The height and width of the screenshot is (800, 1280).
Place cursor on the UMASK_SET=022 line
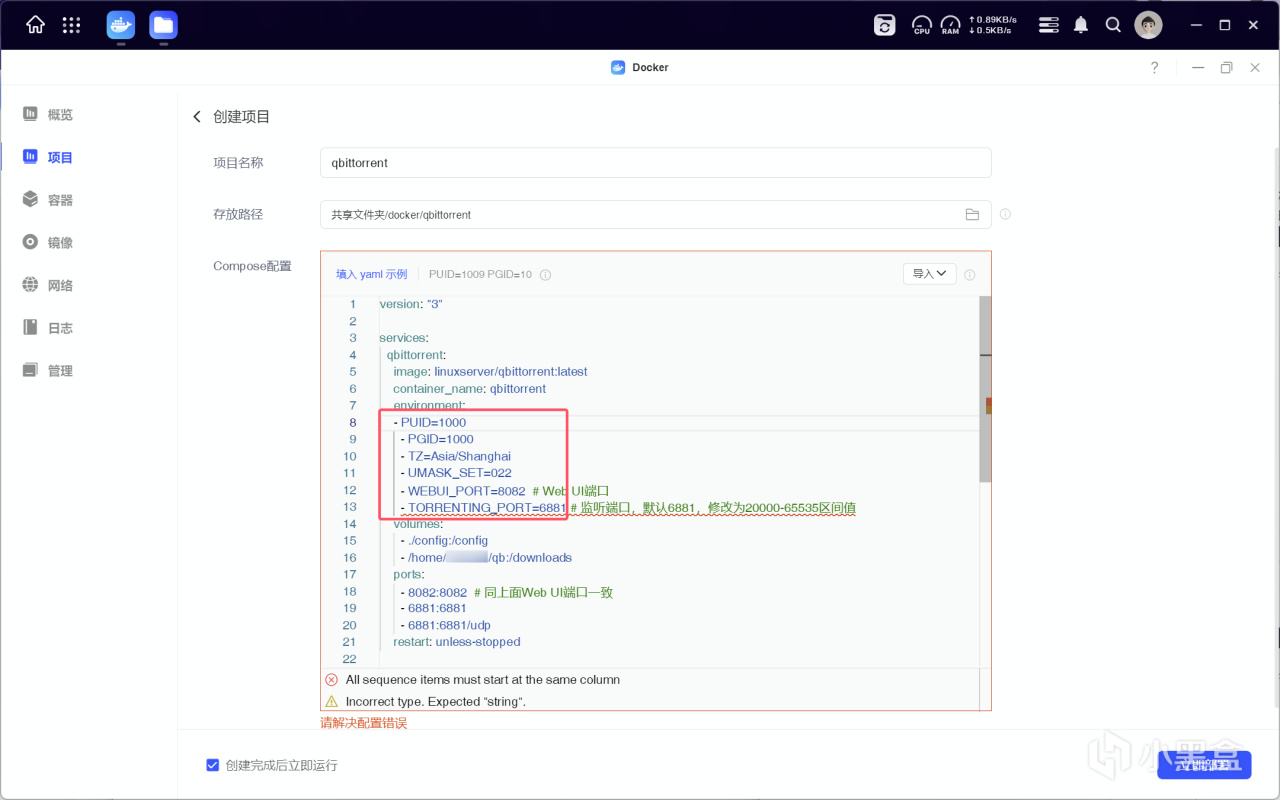point(456,473)
